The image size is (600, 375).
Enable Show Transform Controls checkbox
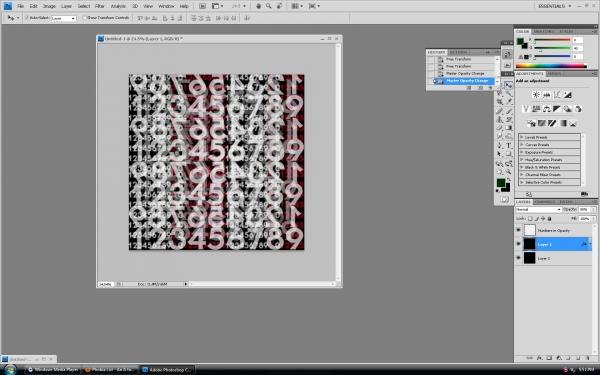click(x=84, y=18)
